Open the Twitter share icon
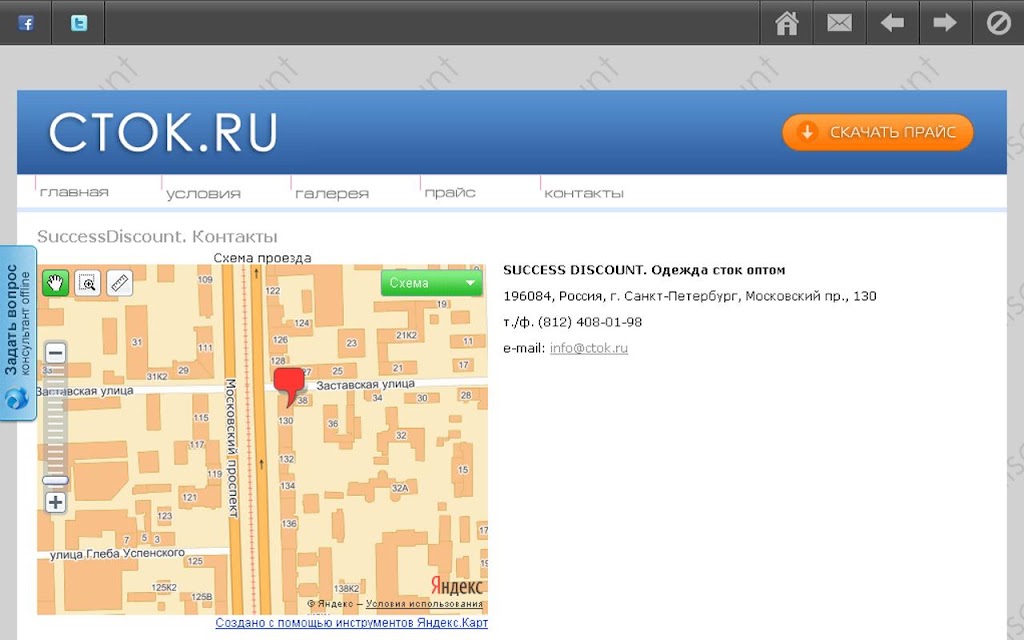This screenshot has width=1024, height=640. (79, 24)
